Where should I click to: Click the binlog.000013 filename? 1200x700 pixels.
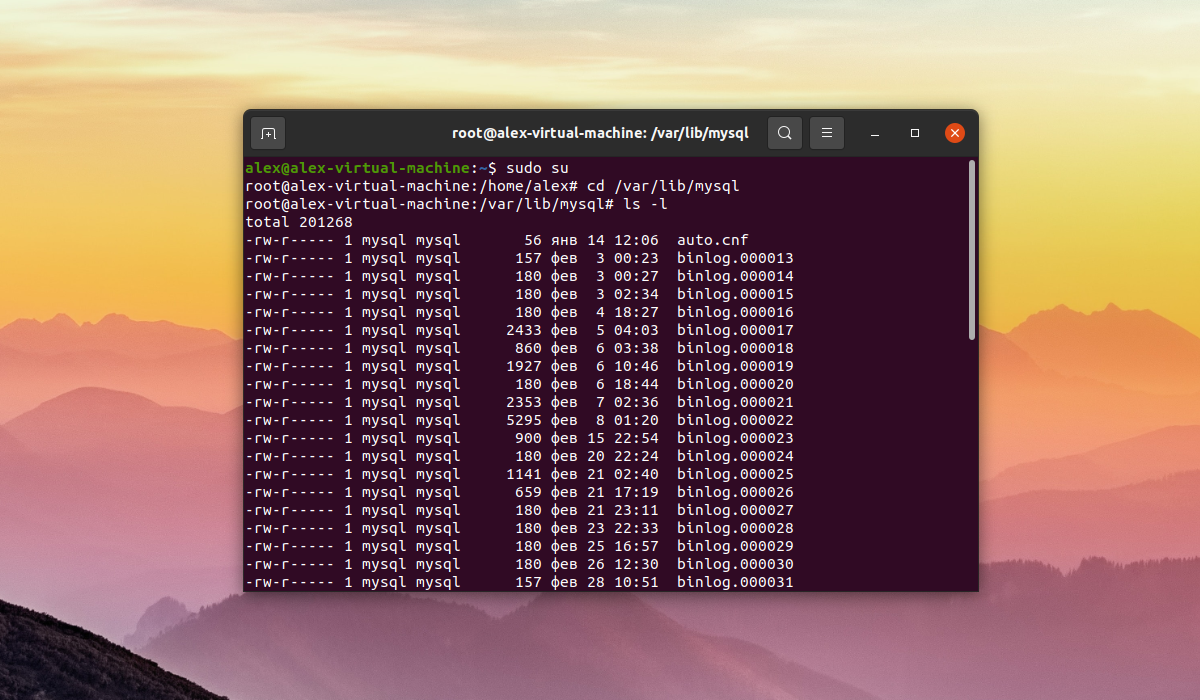pyautogui.click(x=734, y=258)
